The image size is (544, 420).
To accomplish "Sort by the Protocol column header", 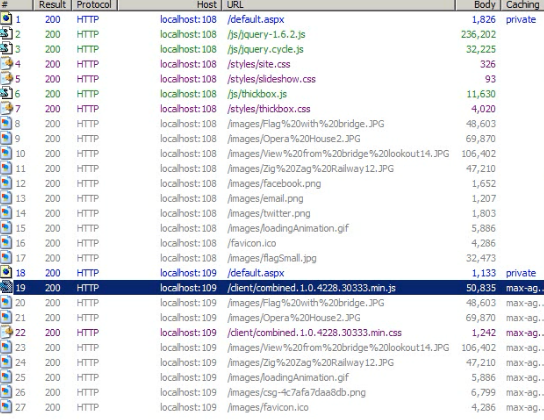I will pos(94,5).
